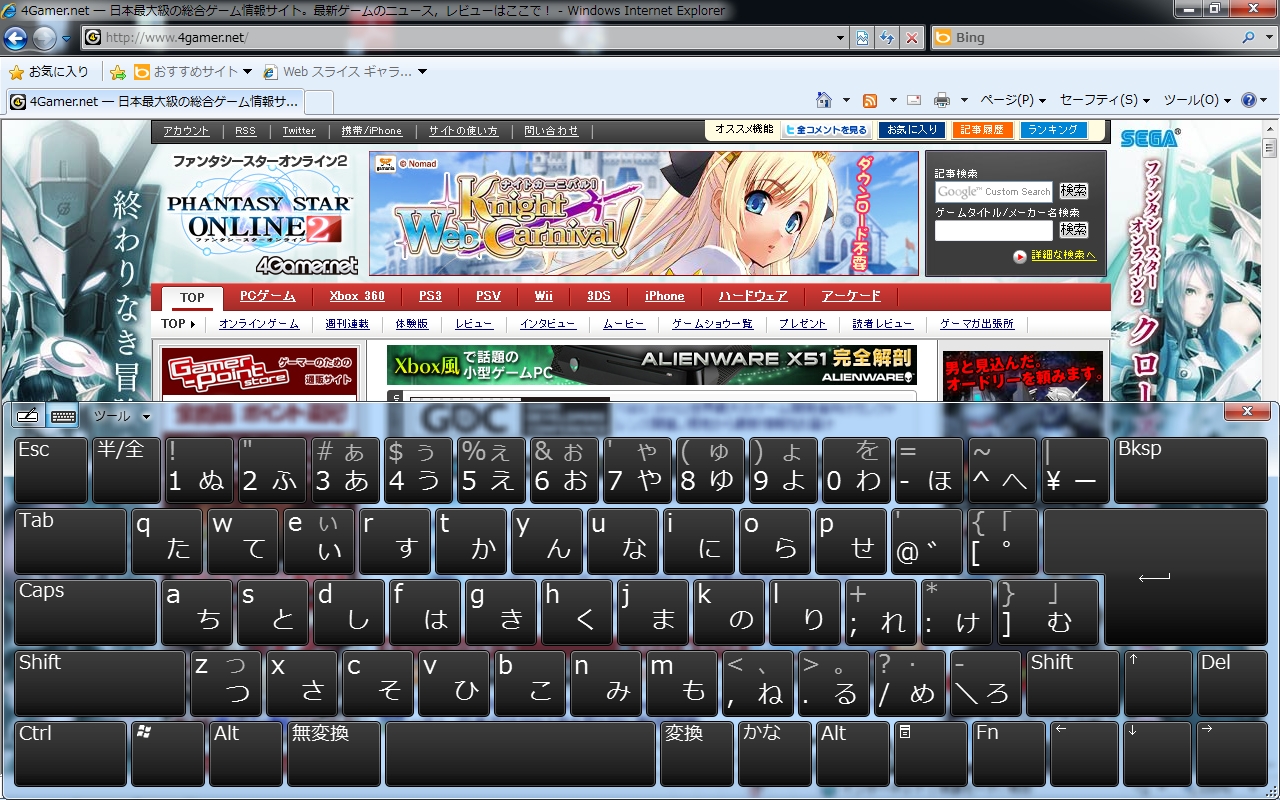Toggle the Alt key next to 無変換
The image size is (1280, 800).
(x=246, y=753)
